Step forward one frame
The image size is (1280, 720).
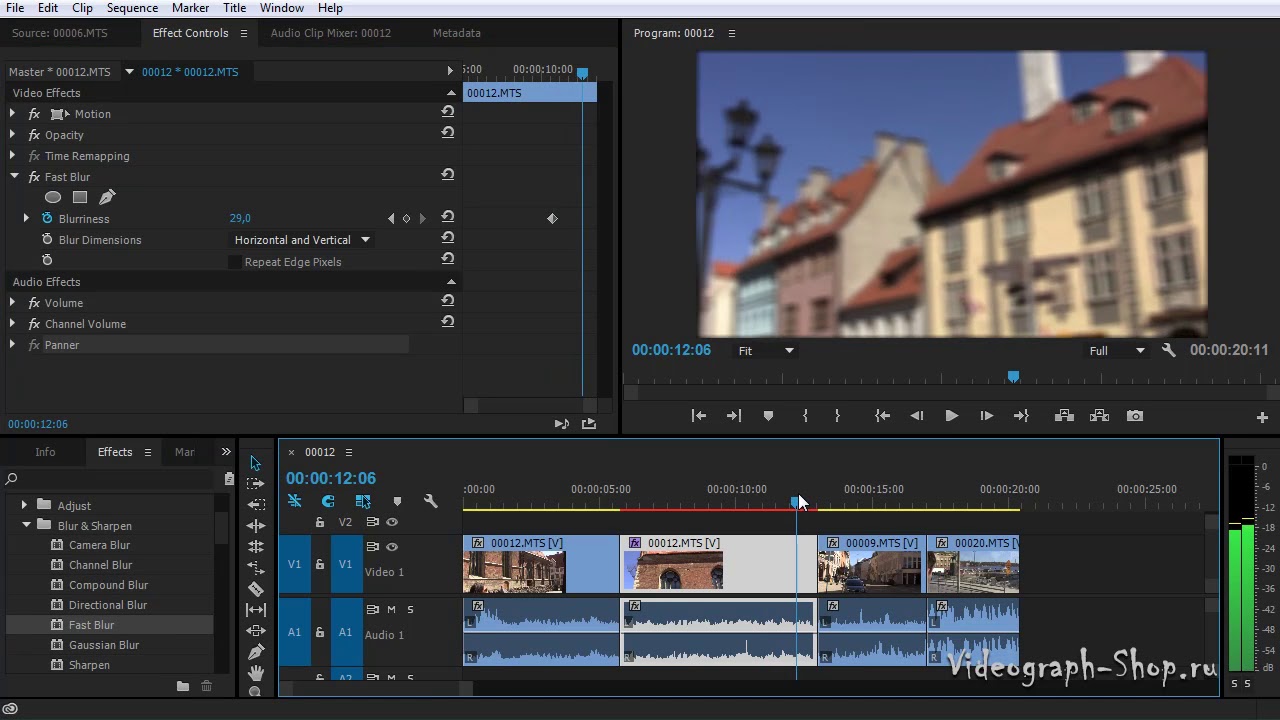click(x=986, y=416)
